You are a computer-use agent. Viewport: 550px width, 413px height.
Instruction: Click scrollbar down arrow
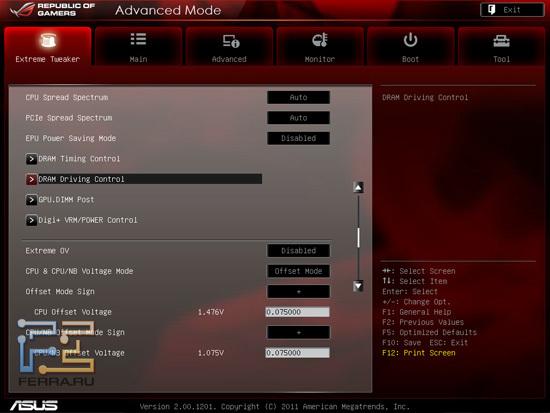click(358, 286)
